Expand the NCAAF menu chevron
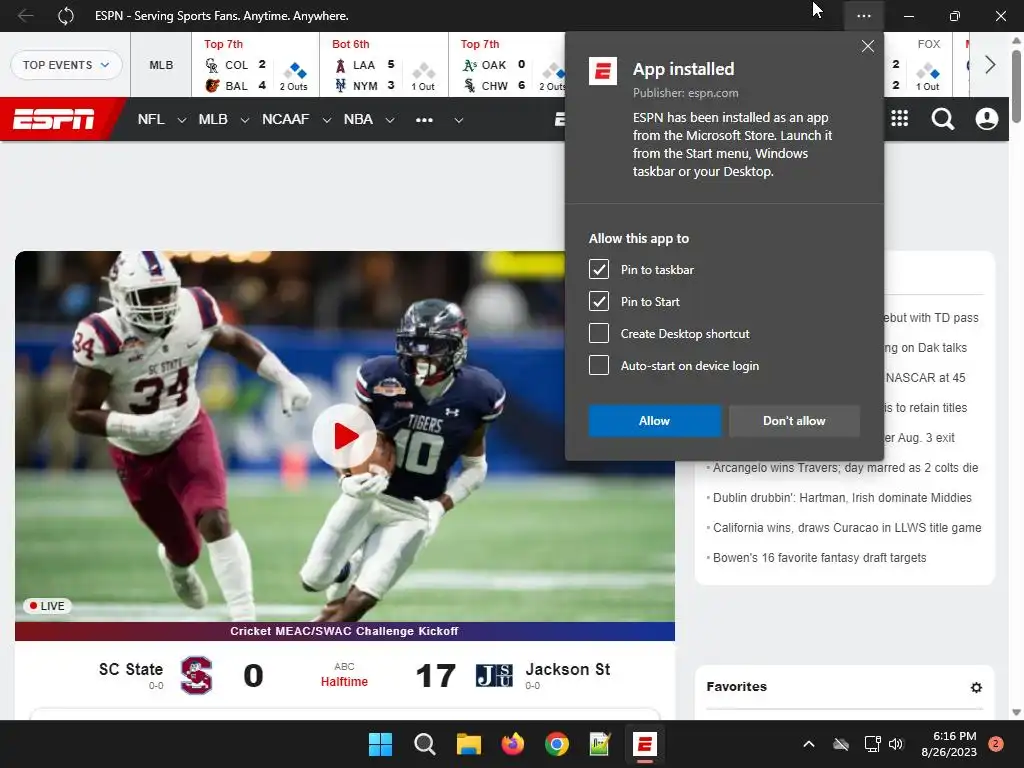 (327, 120)
